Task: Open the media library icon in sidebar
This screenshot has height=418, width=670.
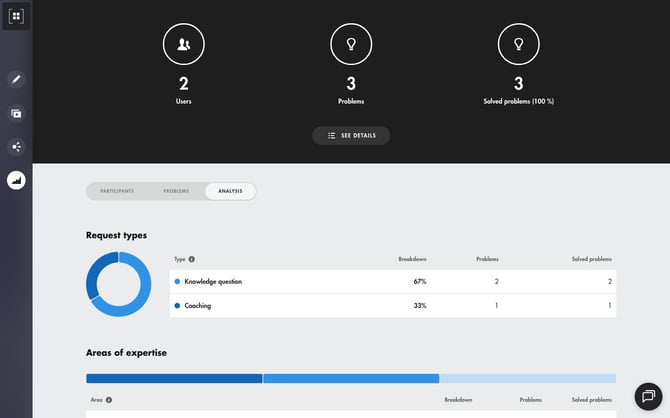Action: point(16,113)
